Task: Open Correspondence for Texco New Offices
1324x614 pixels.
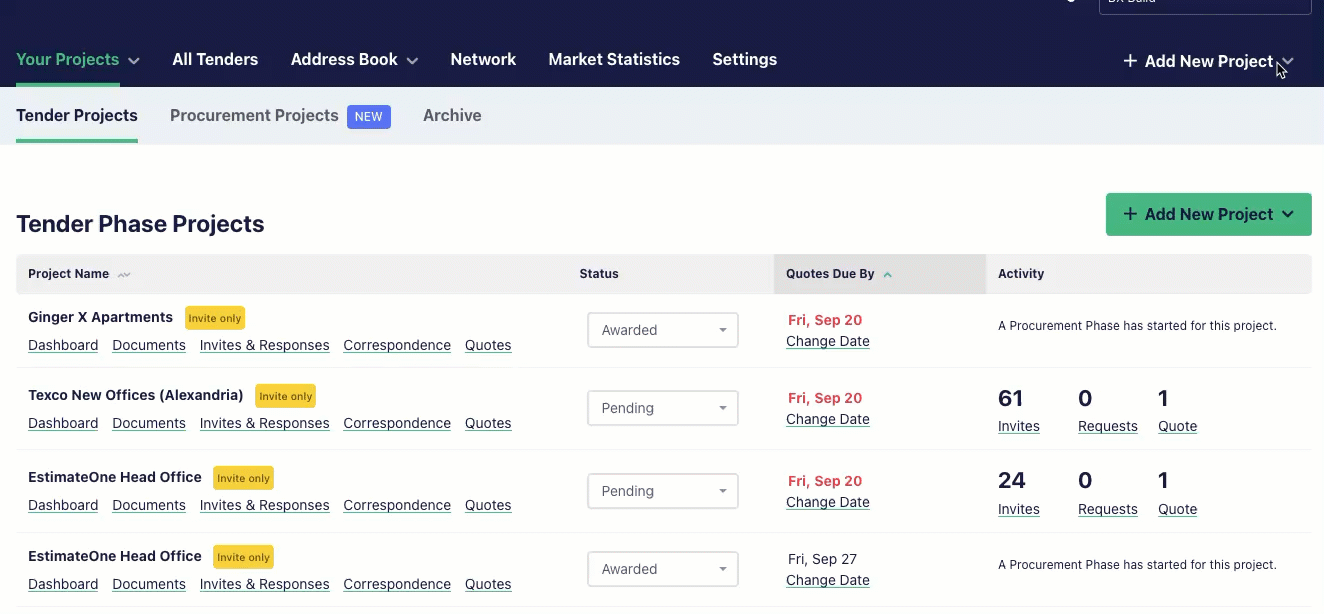Action: [397, 424]
